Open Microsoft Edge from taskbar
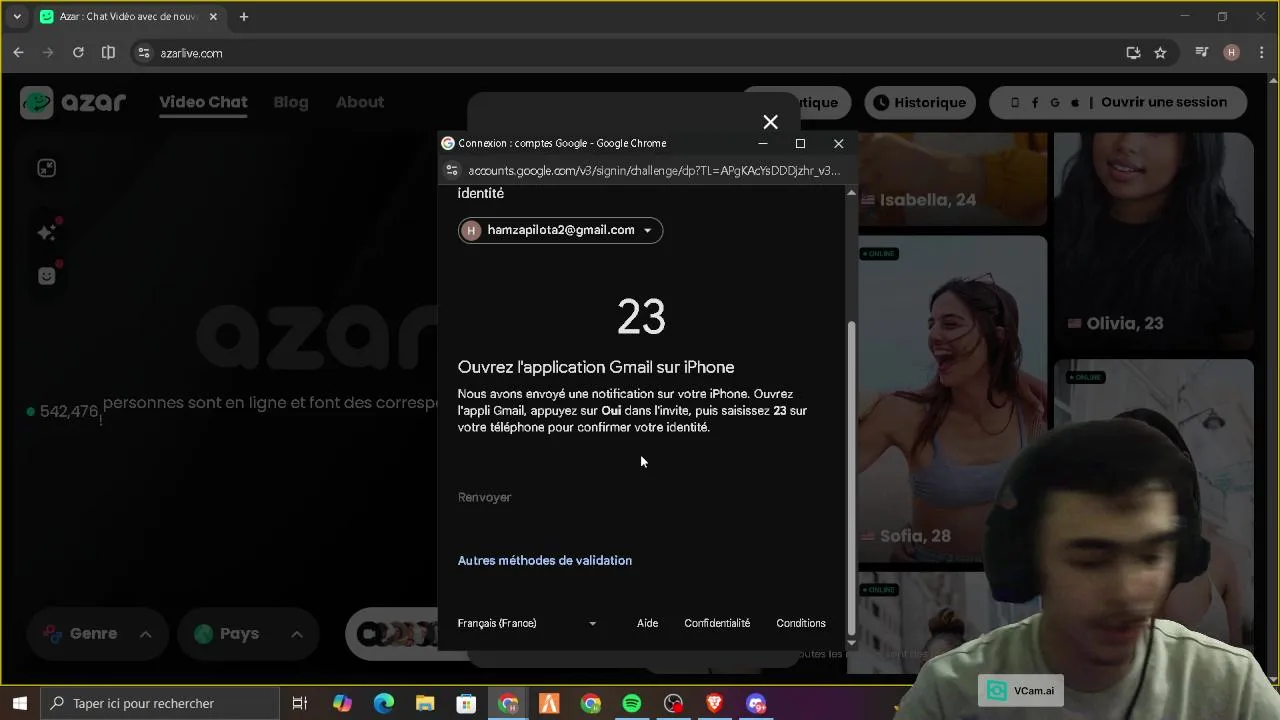The height and width of the screenshot is (720, 1280). [384, 703]
